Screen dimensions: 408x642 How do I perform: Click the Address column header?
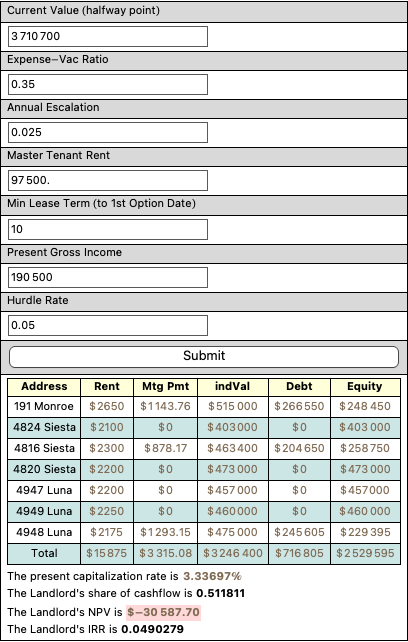pos(44,387)
